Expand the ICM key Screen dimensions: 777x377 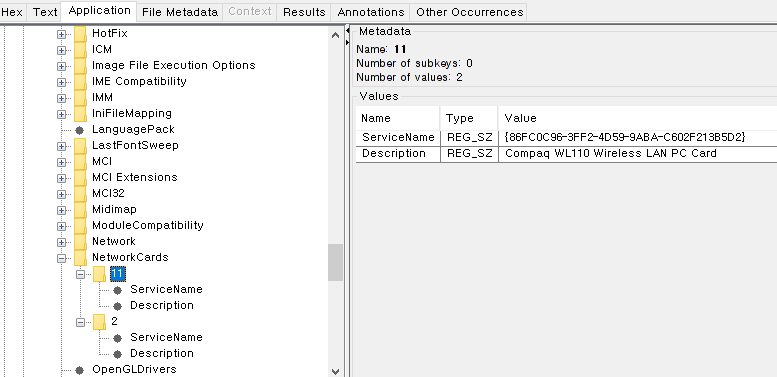click(x=61, y=50)
